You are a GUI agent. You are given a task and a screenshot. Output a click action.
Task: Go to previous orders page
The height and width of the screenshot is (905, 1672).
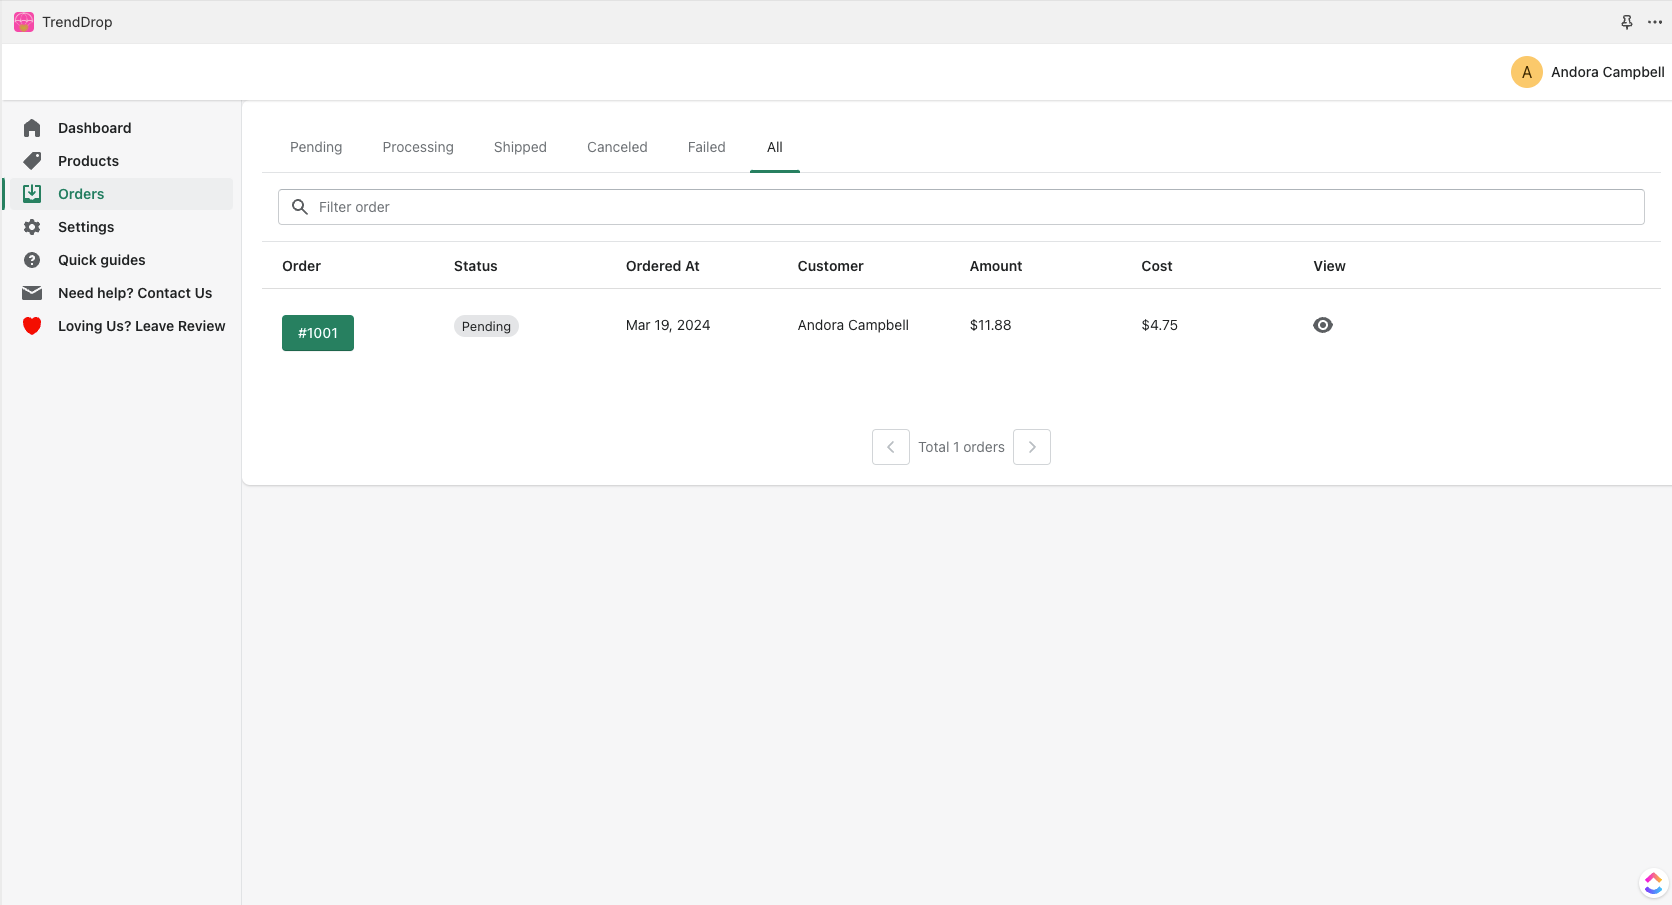click(891, 447)
